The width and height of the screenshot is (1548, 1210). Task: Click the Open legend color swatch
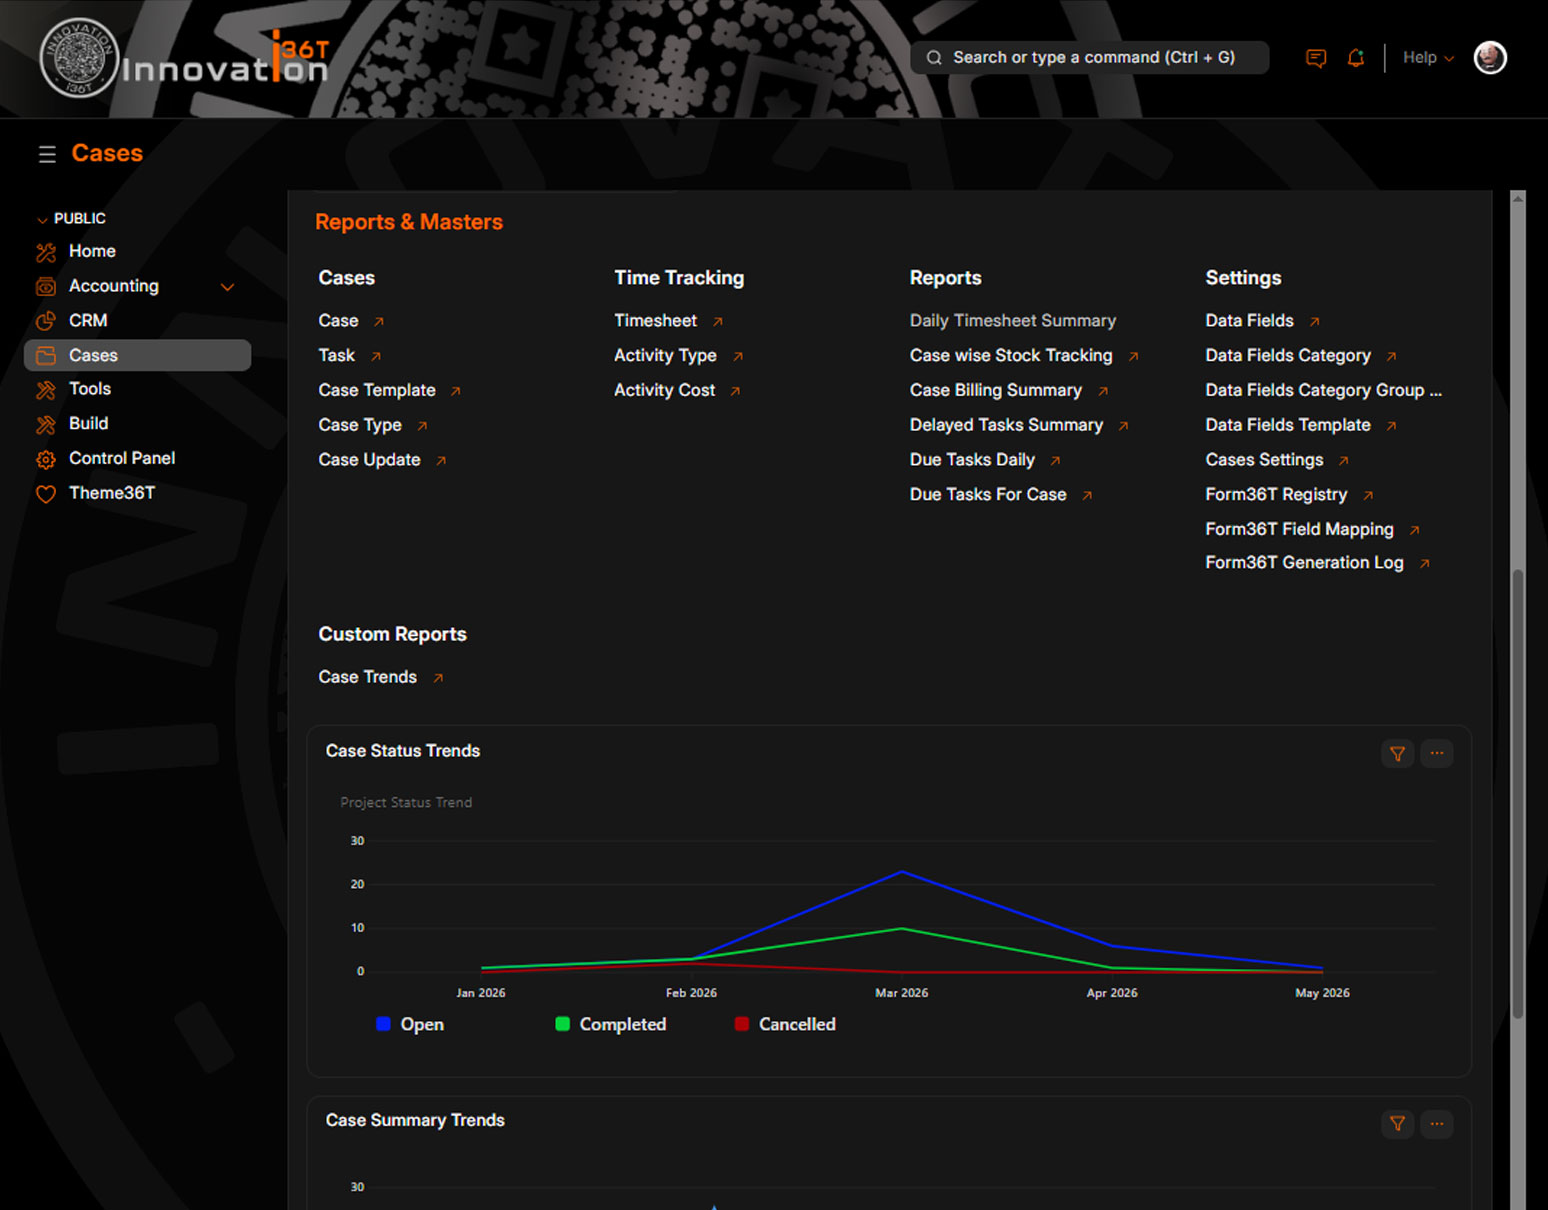[383, 1024]
